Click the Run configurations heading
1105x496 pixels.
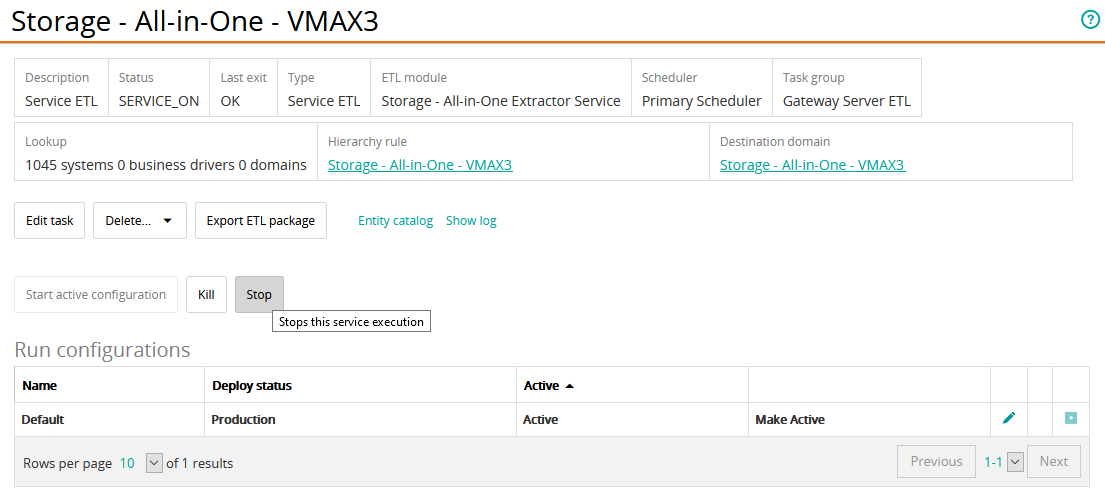coord(102,349)
